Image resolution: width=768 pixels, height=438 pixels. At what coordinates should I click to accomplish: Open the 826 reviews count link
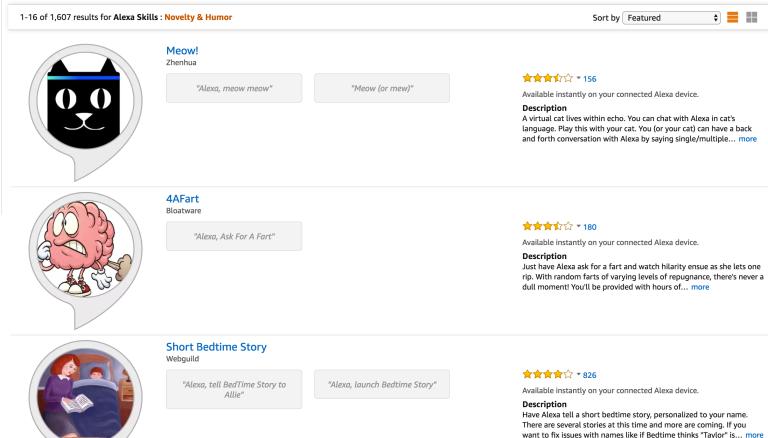[x=589, y=375]
